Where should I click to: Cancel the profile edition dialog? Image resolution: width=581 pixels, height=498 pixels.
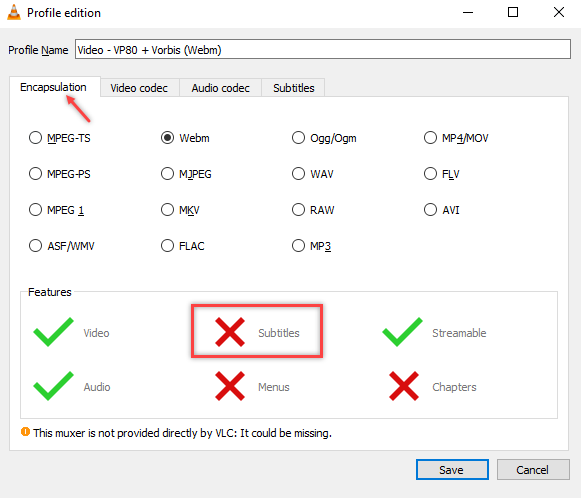click(x=533, y=470)
